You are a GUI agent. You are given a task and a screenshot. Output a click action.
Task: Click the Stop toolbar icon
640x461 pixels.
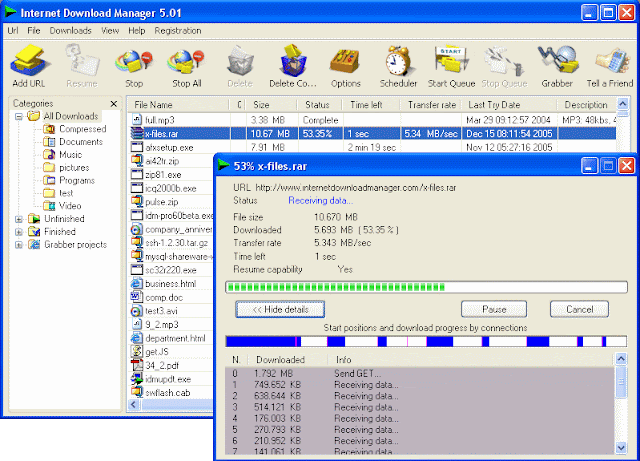click(134, 61)
